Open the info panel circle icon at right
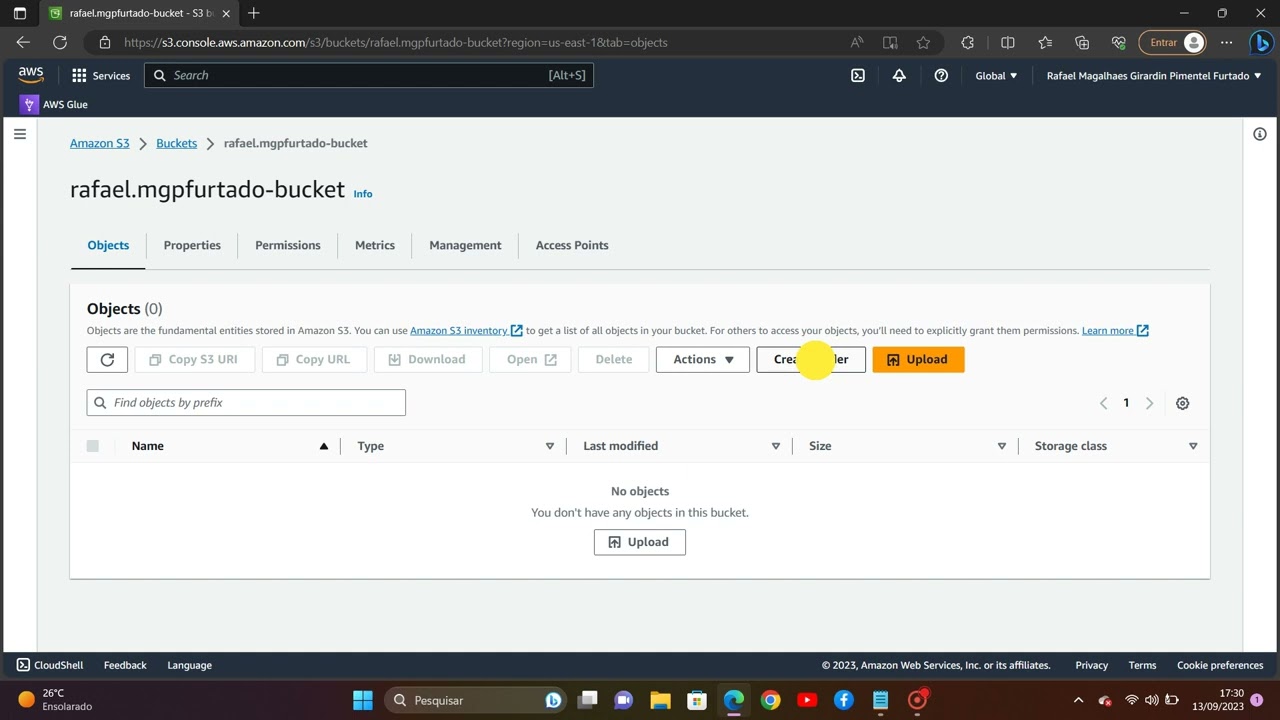Image resolution: width=1280 pixels, height=720 pixels. tap(1260, 134)
